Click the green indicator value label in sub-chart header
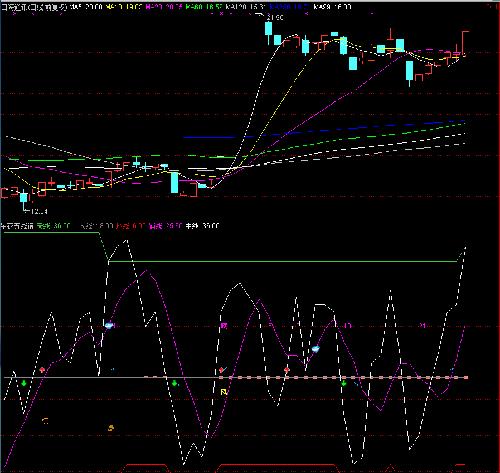500x473 pixels. (x=53, y=226)
